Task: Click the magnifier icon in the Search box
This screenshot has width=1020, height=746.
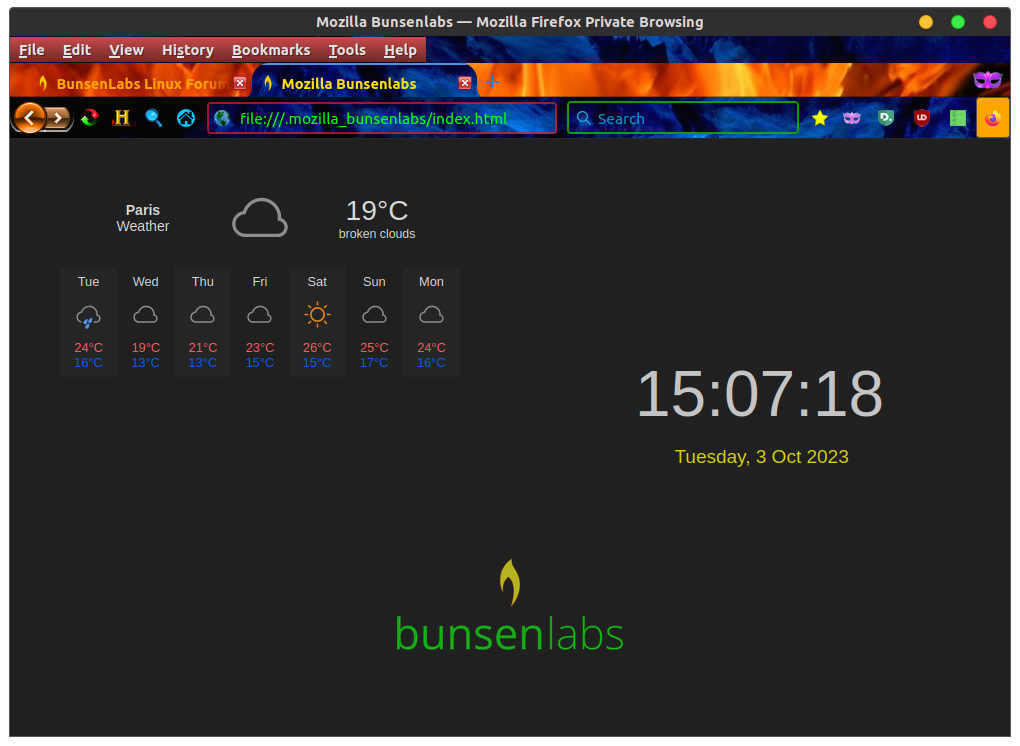Action: (584, 118)
